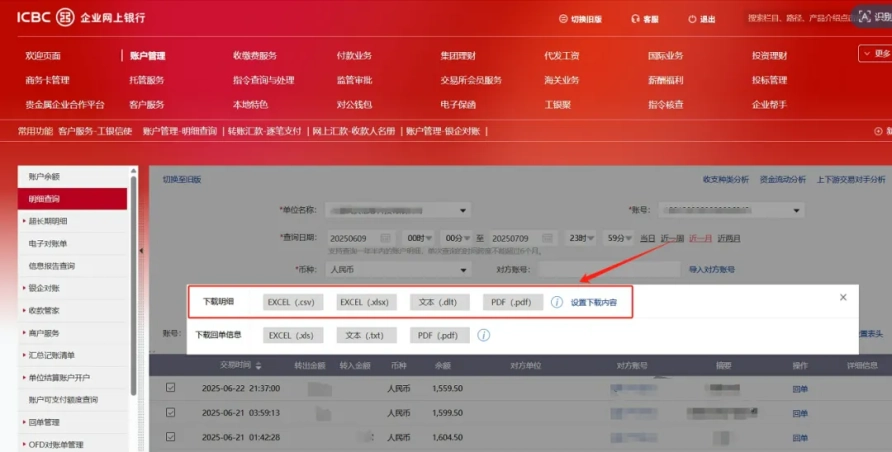Viewport: 892px width, 452px height.
Task: Open 客服 headset support icon
Action: coord(635,19)
